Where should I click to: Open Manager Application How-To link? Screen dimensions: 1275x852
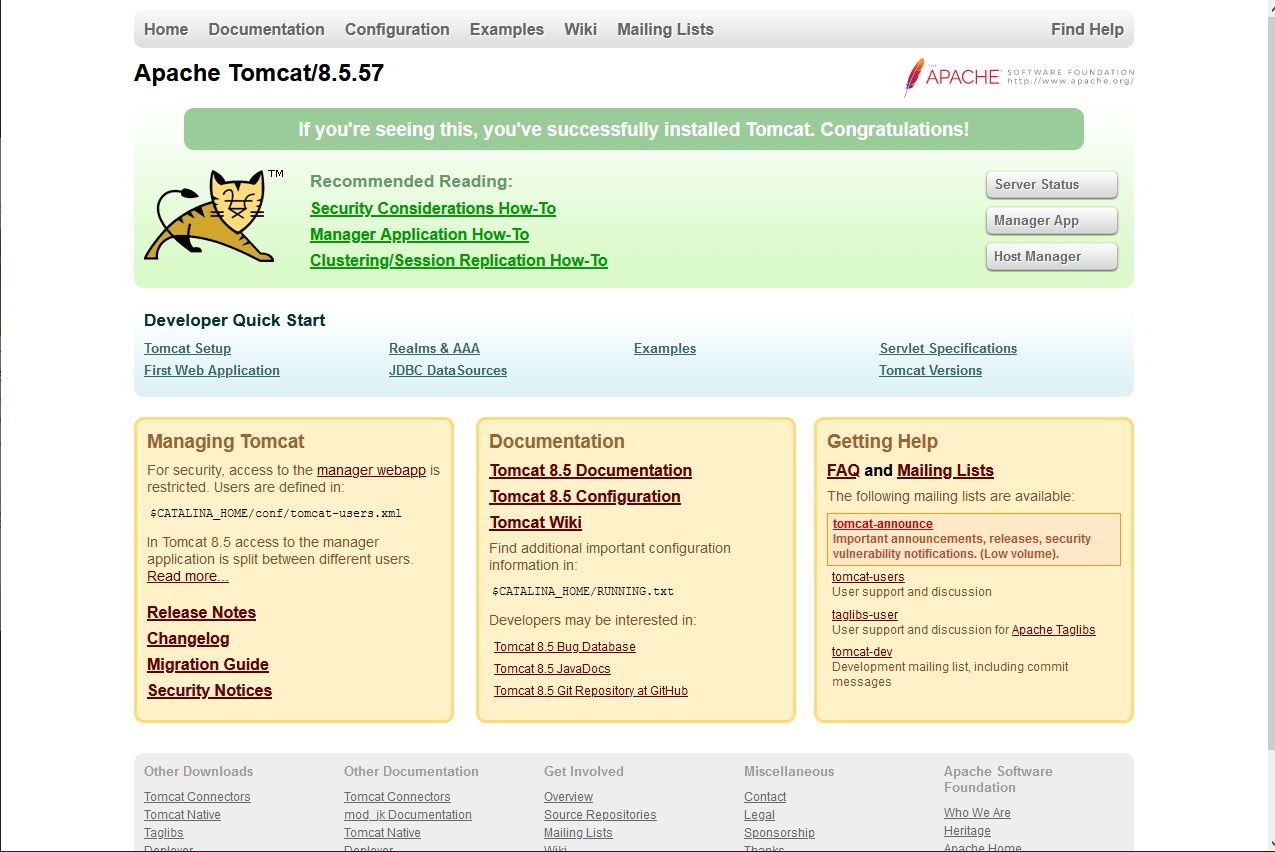click(x=419, y=234)
